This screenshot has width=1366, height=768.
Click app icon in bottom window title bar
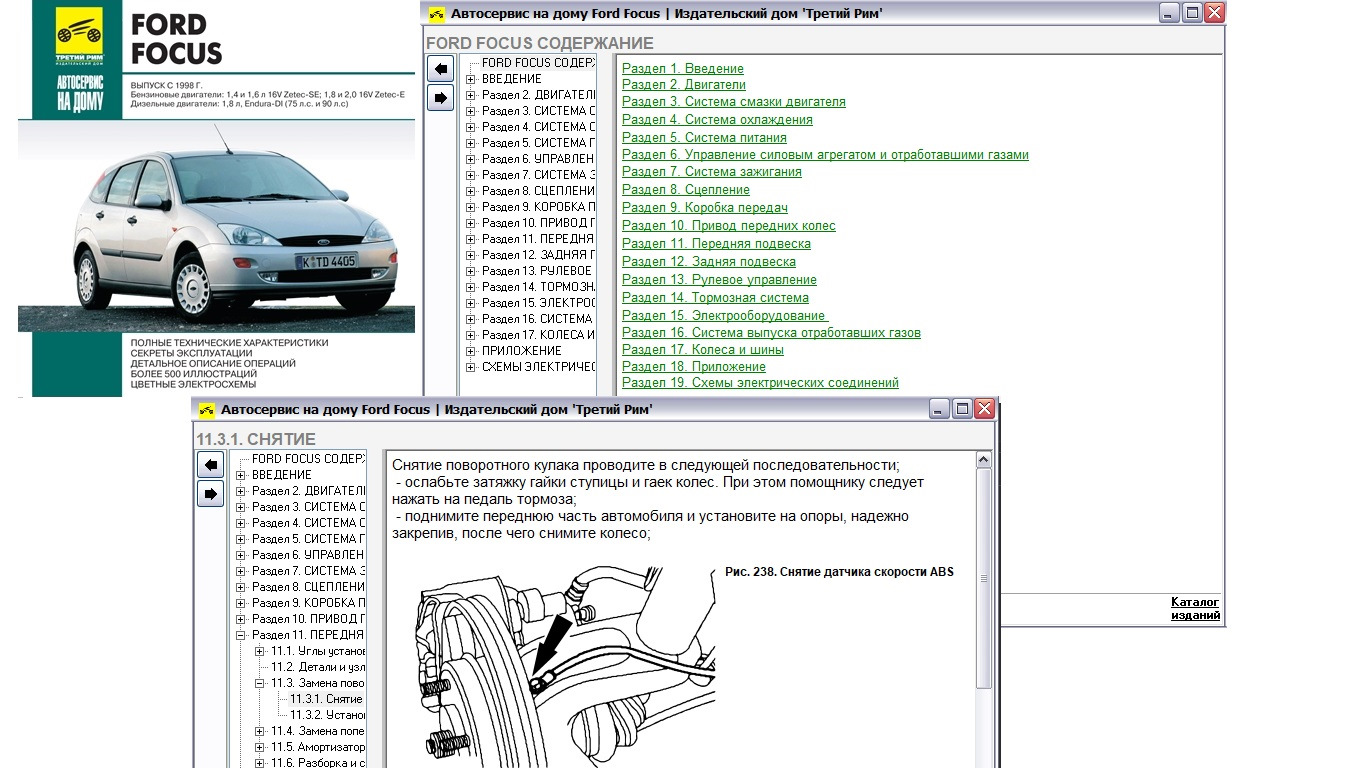207,410
